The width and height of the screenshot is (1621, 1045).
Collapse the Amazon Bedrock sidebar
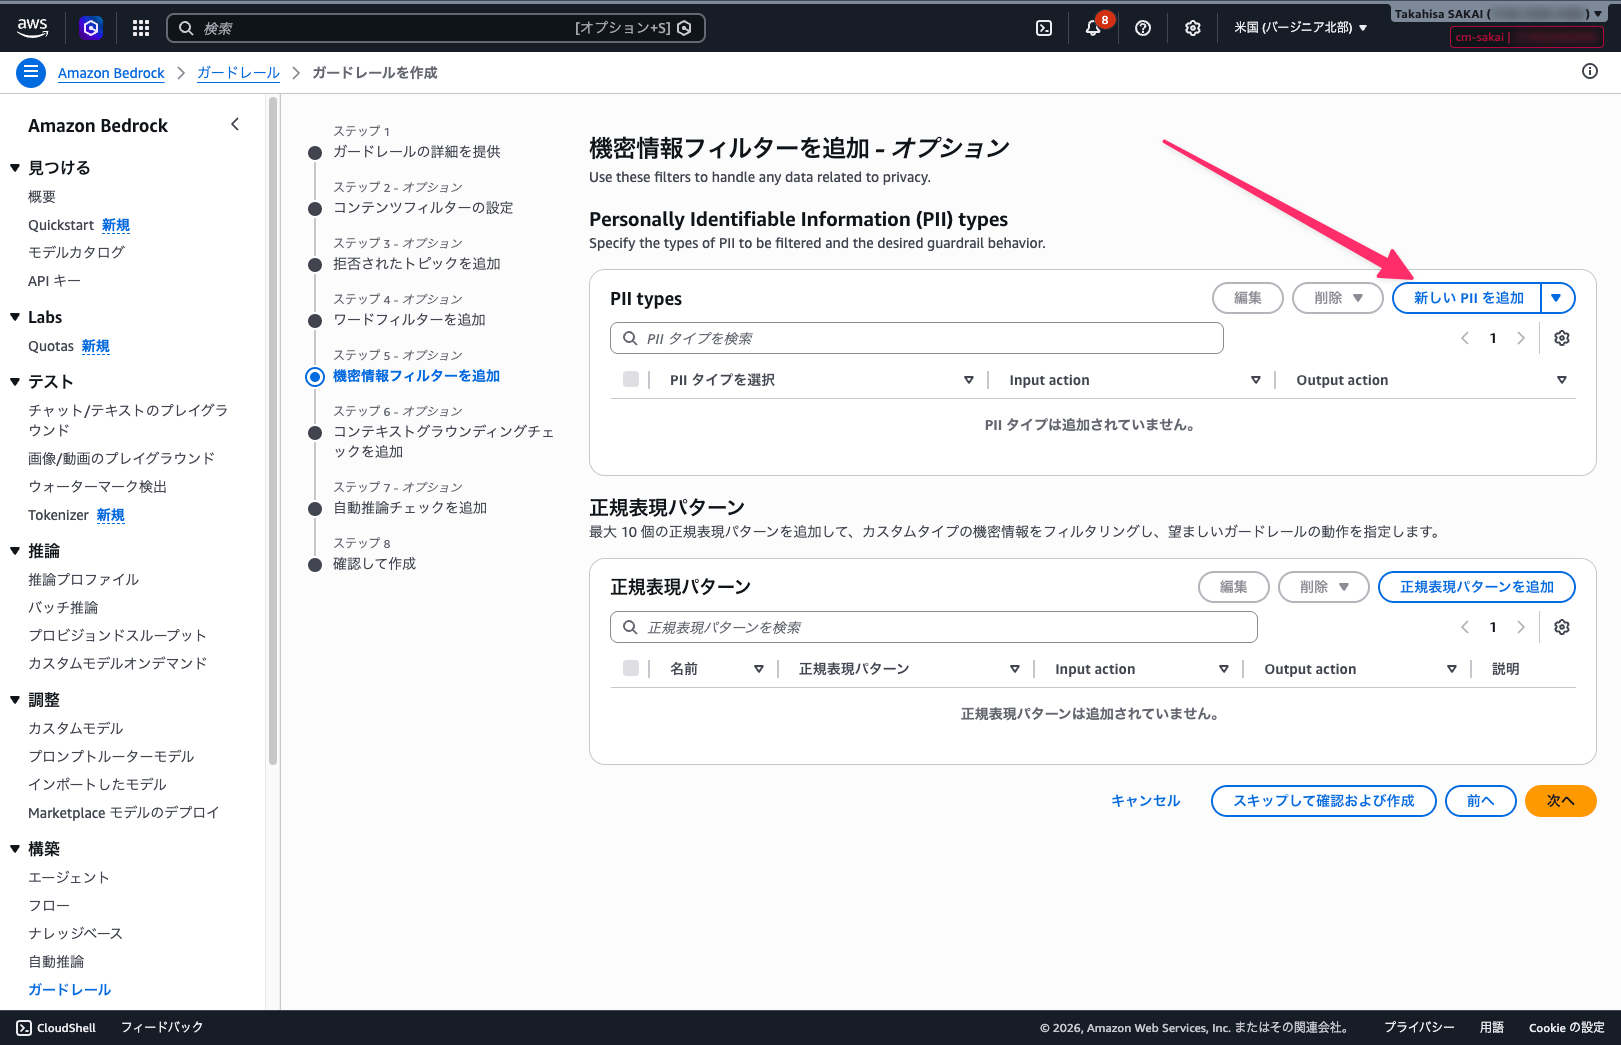pyautogui.click(x=235, y=125)
